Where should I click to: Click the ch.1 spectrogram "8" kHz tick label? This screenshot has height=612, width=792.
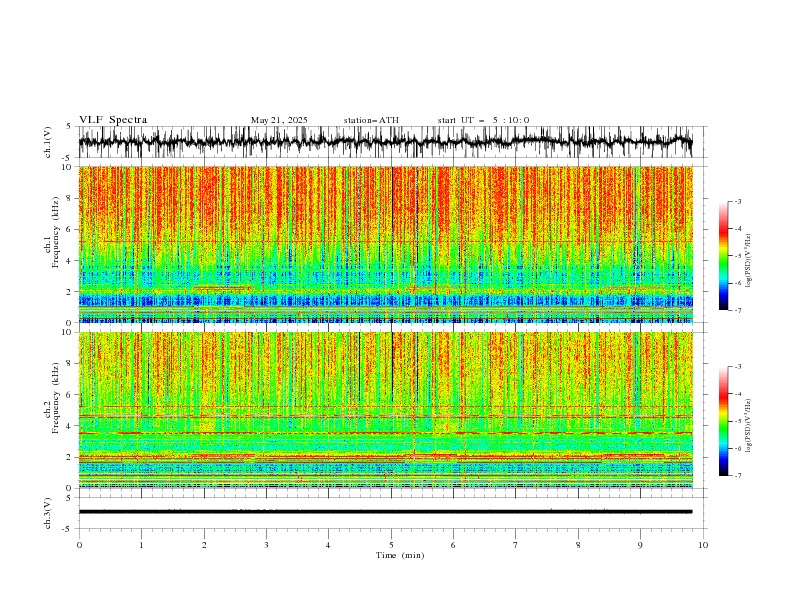pyautogui.click(x=69, y=198)
